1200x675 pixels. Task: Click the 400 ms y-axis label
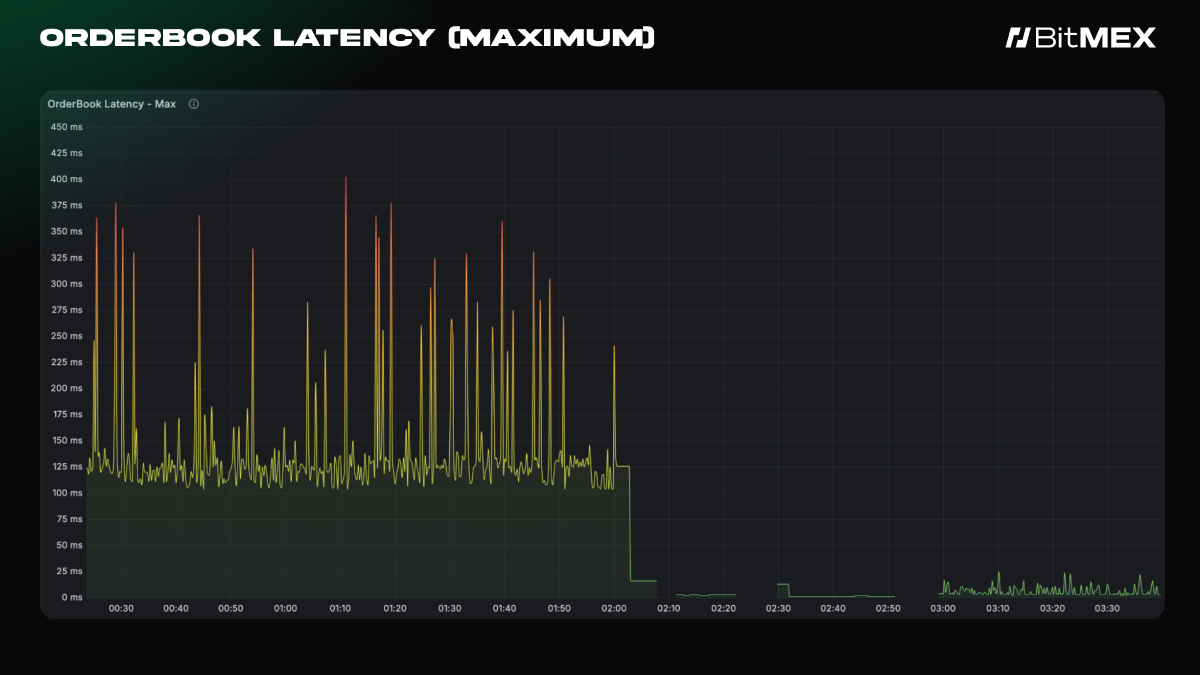[x=66, y=179]
